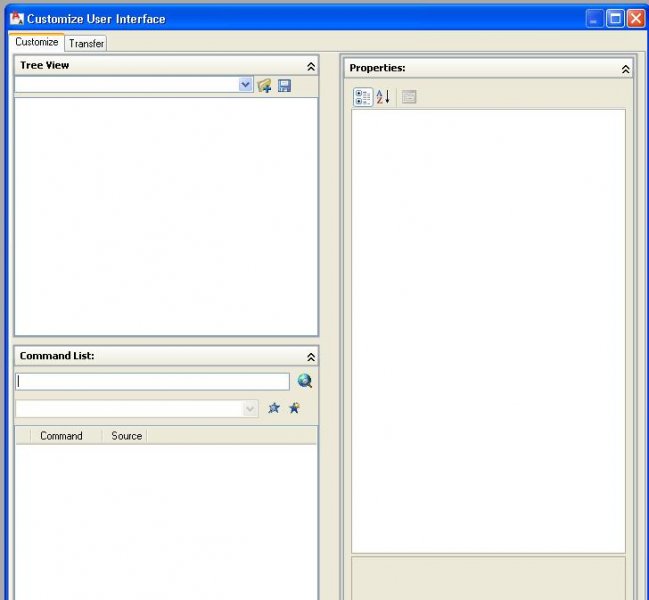The height and width of the screenshot is (600, 649).
Task: Select the Customize tab
Action: tap(36, 42)
